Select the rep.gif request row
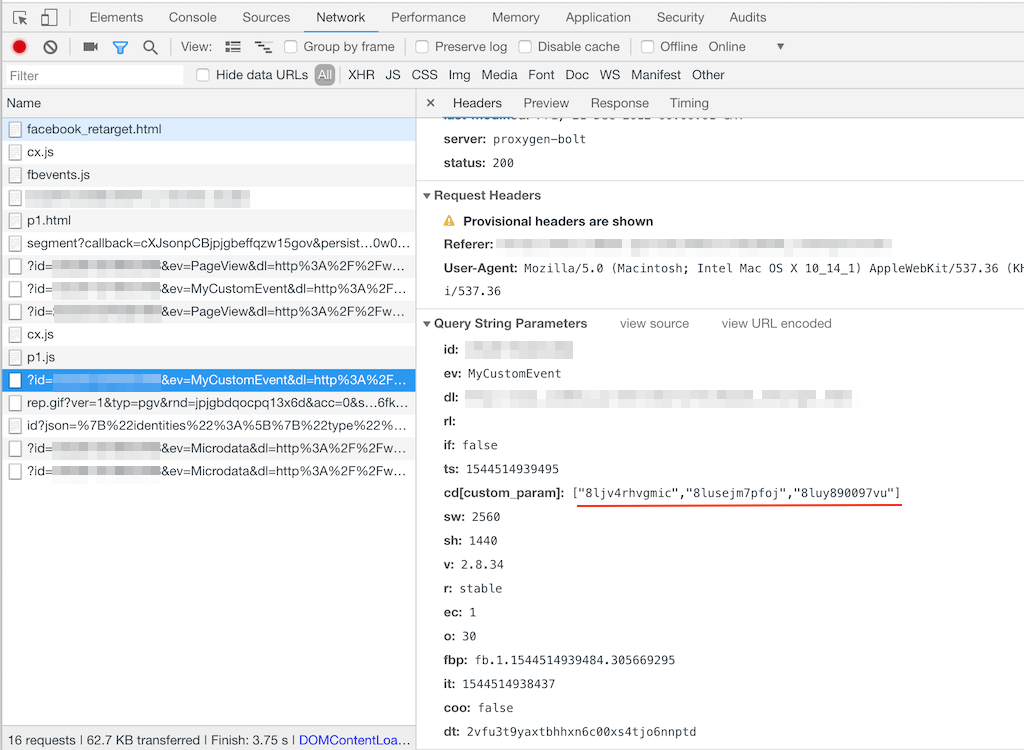The height and width of the screenshot is (750, 1024). (209, 403)
